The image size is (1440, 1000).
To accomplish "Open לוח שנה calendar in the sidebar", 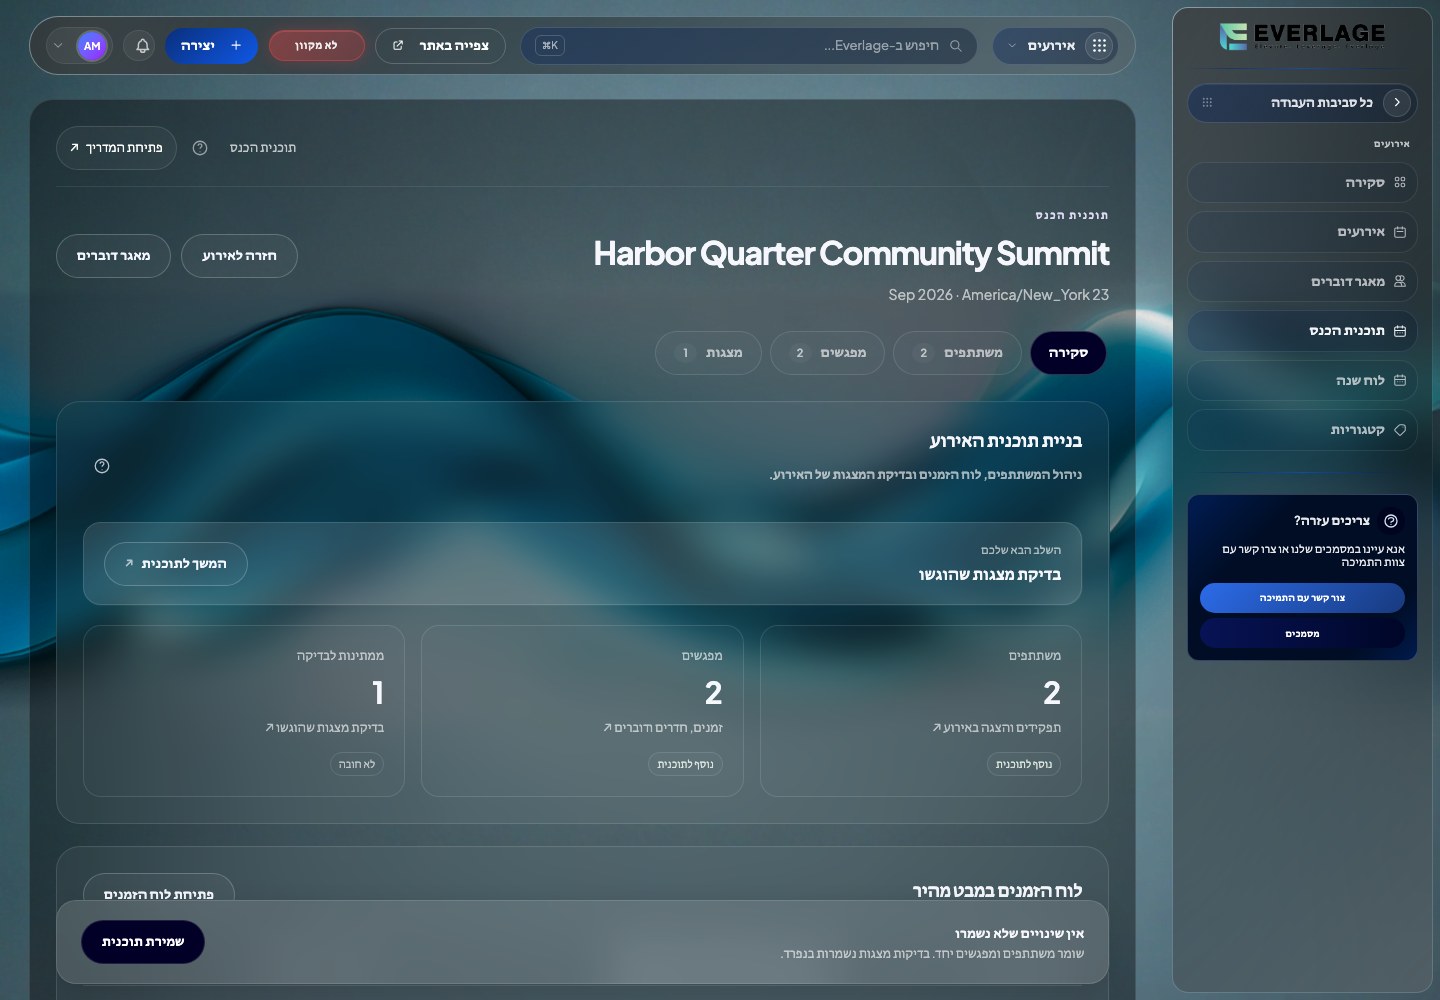I will pyautogui.click(x=1302, y=381).
